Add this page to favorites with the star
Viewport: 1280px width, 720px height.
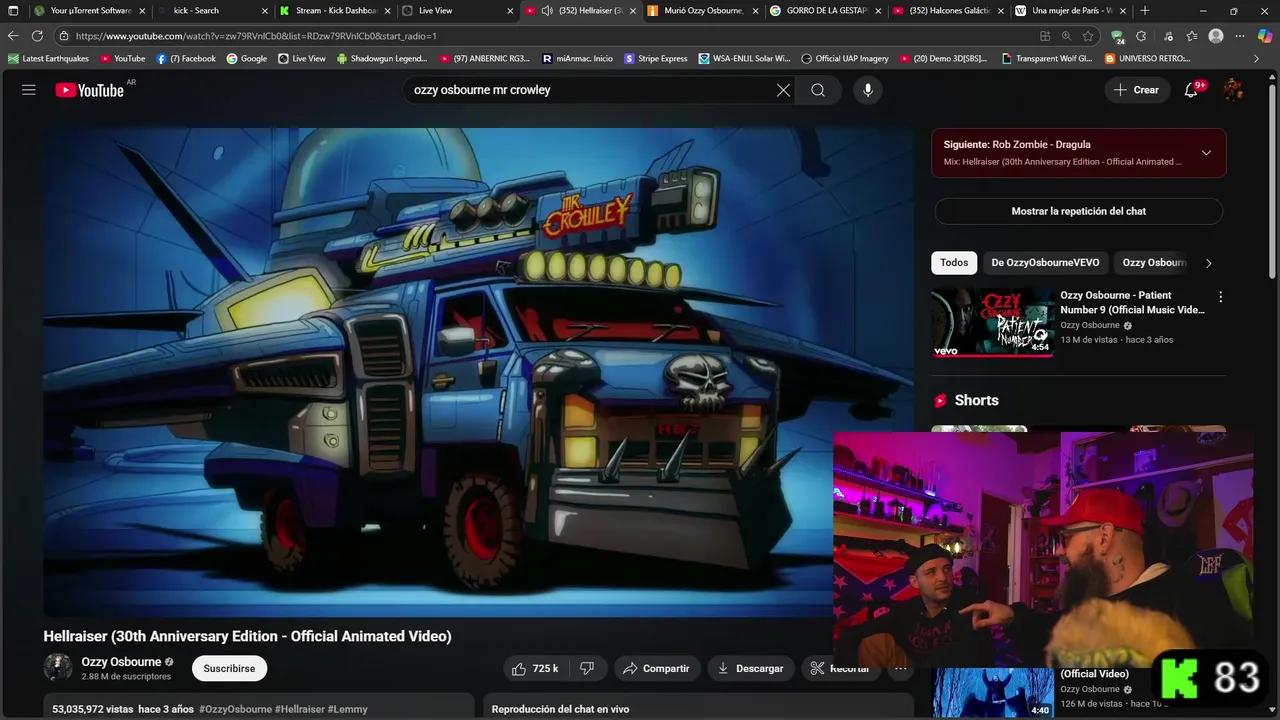tap(1087, 36)
